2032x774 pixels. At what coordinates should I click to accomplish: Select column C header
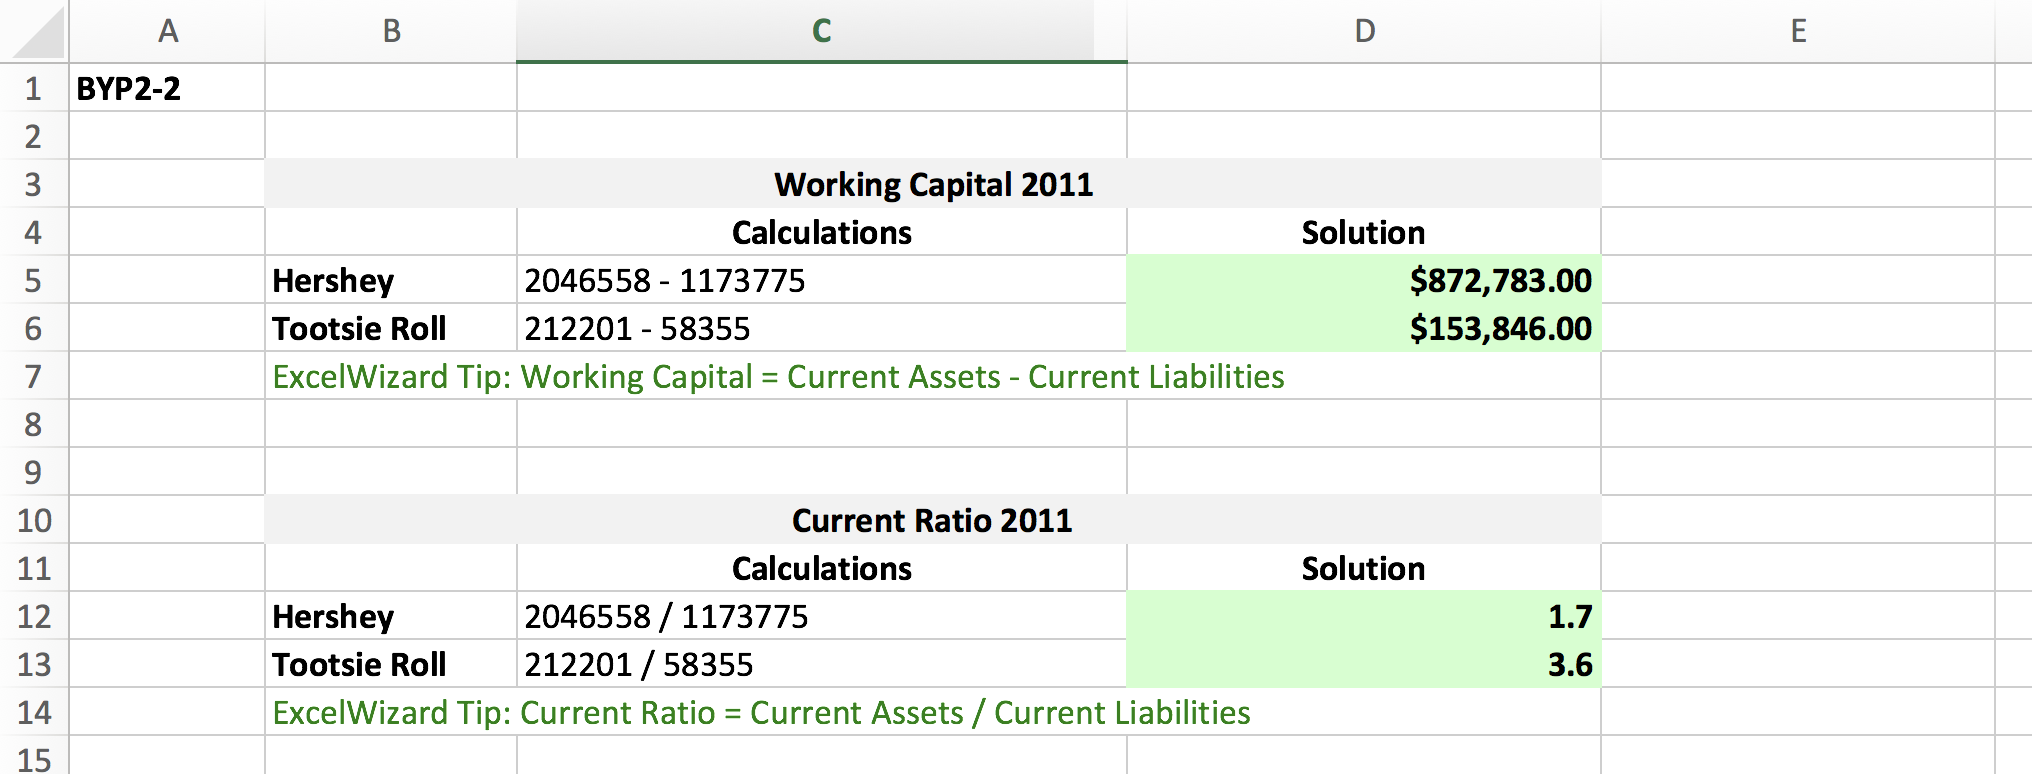pos(821,31)
